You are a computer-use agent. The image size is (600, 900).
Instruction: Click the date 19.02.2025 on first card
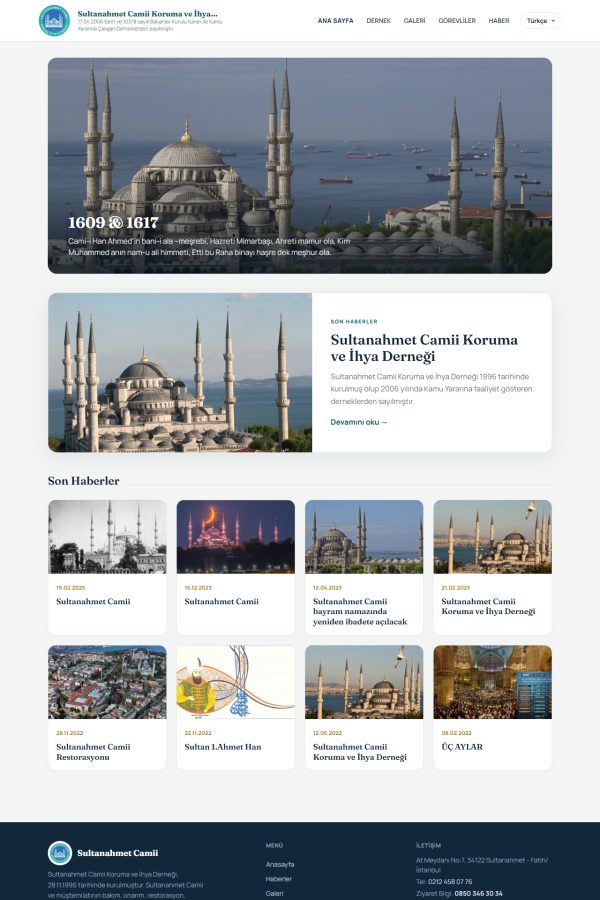click(70, 588)
